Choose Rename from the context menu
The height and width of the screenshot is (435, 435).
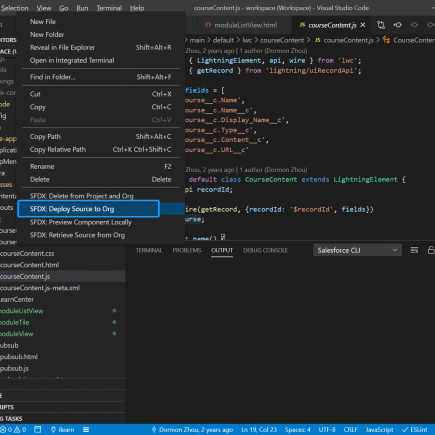coord(101,167)
